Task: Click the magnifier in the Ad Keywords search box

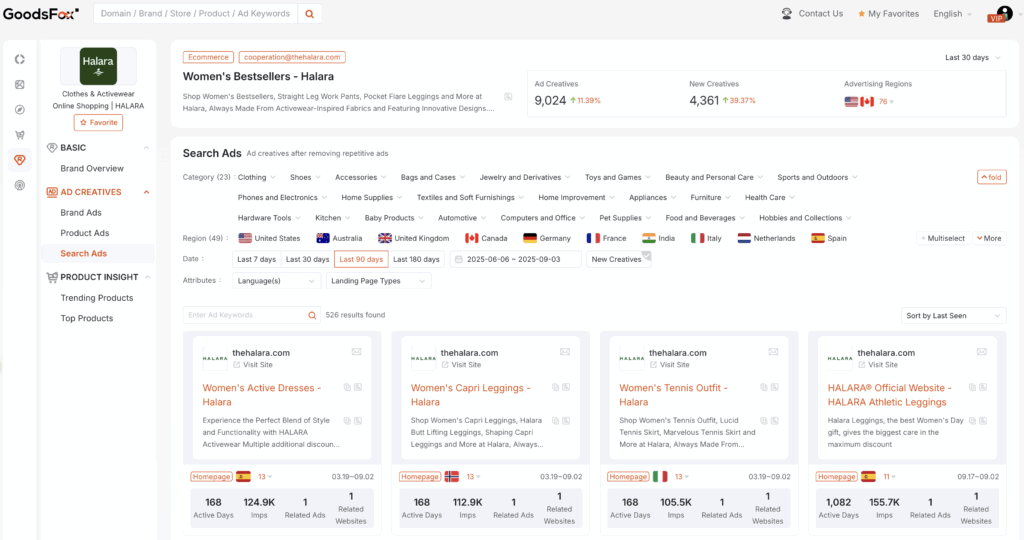Action: click(x=312, y=315)
